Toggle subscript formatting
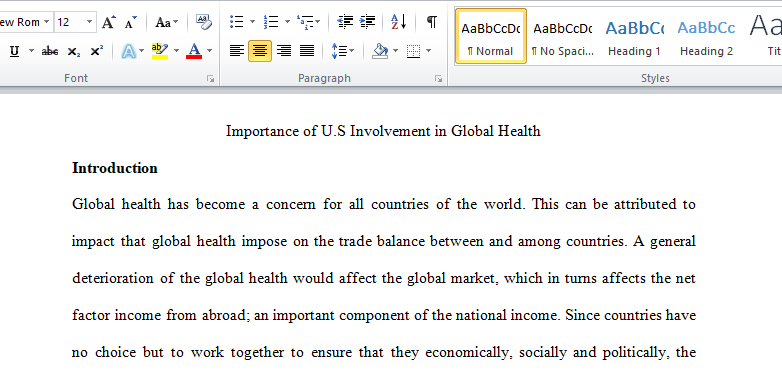This screenshot has width=782, height=371. pyautogui.click(x=74, y=51)
